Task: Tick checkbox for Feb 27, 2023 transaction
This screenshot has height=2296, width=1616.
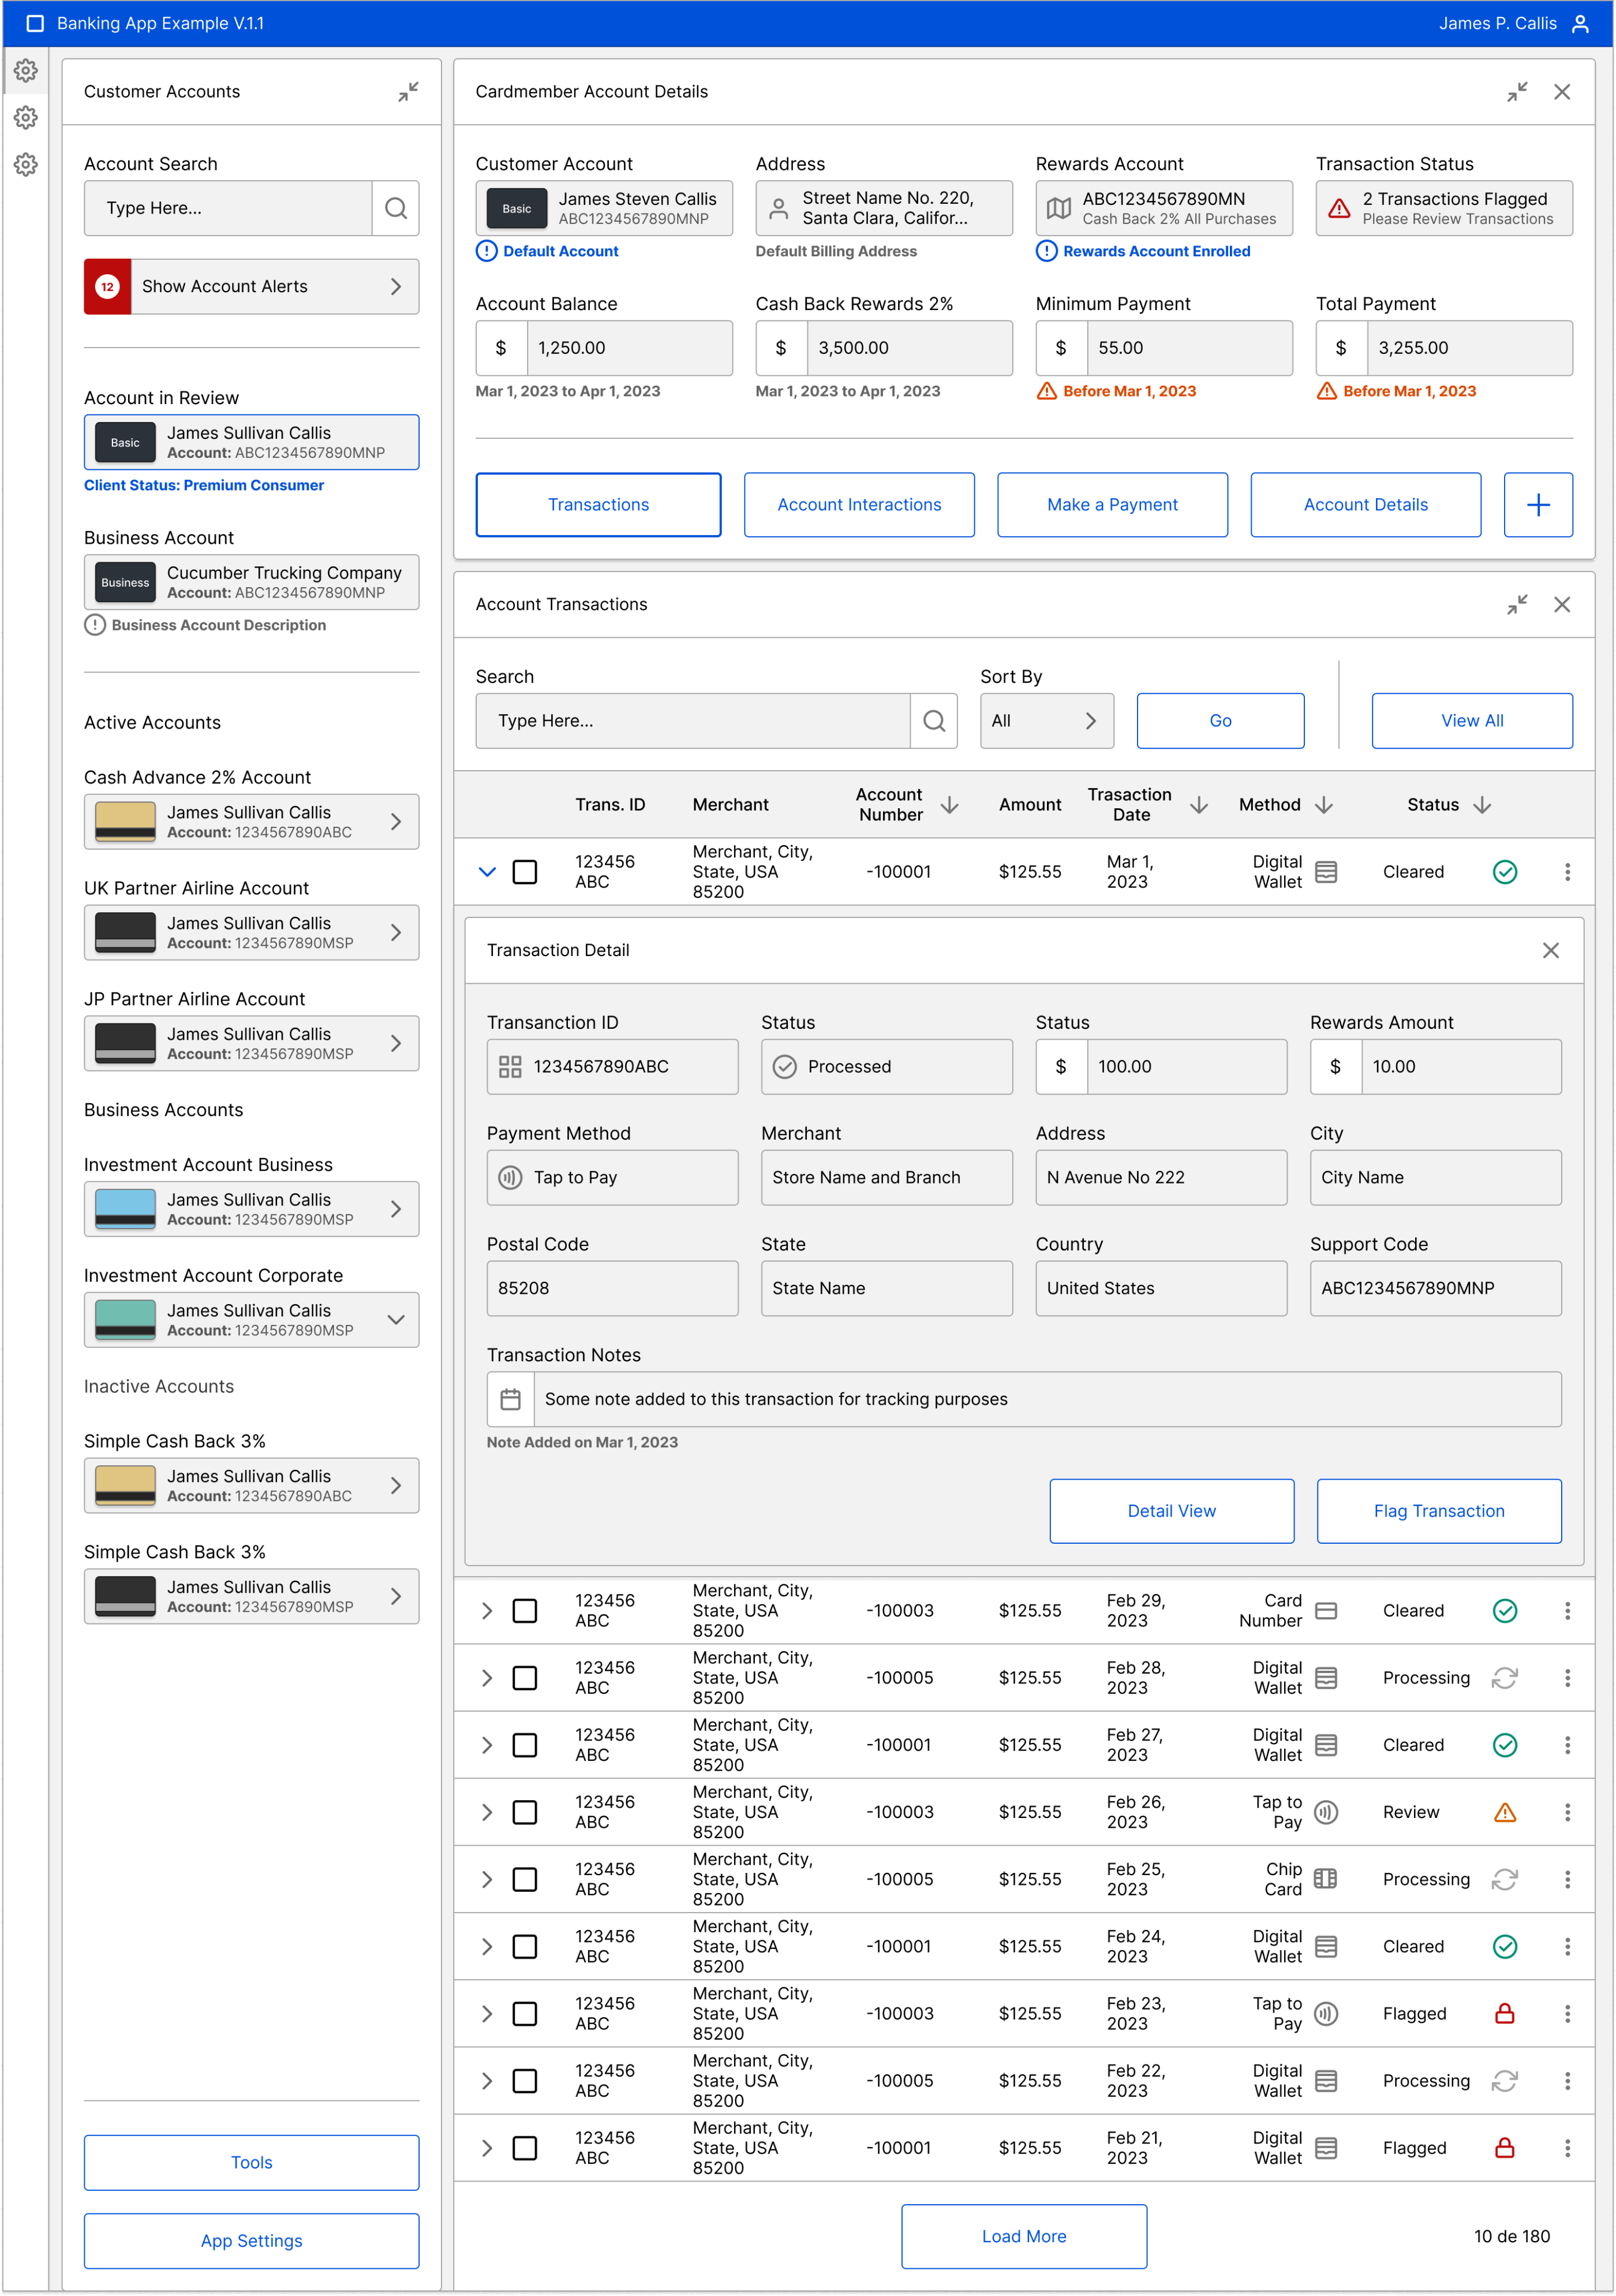Action: coord(524,1745)
